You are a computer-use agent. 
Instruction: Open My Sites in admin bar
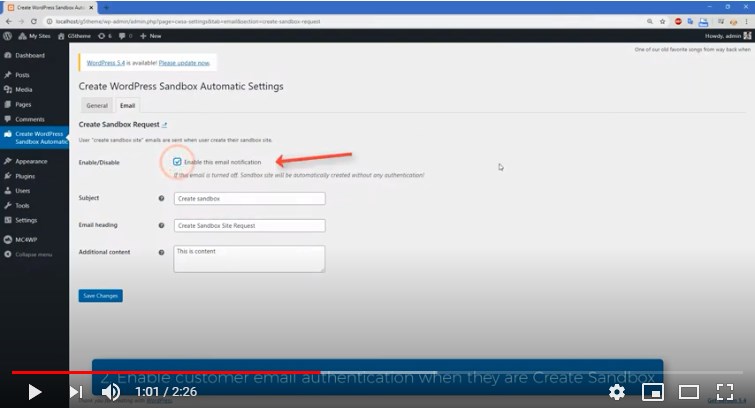pos(35,36)
